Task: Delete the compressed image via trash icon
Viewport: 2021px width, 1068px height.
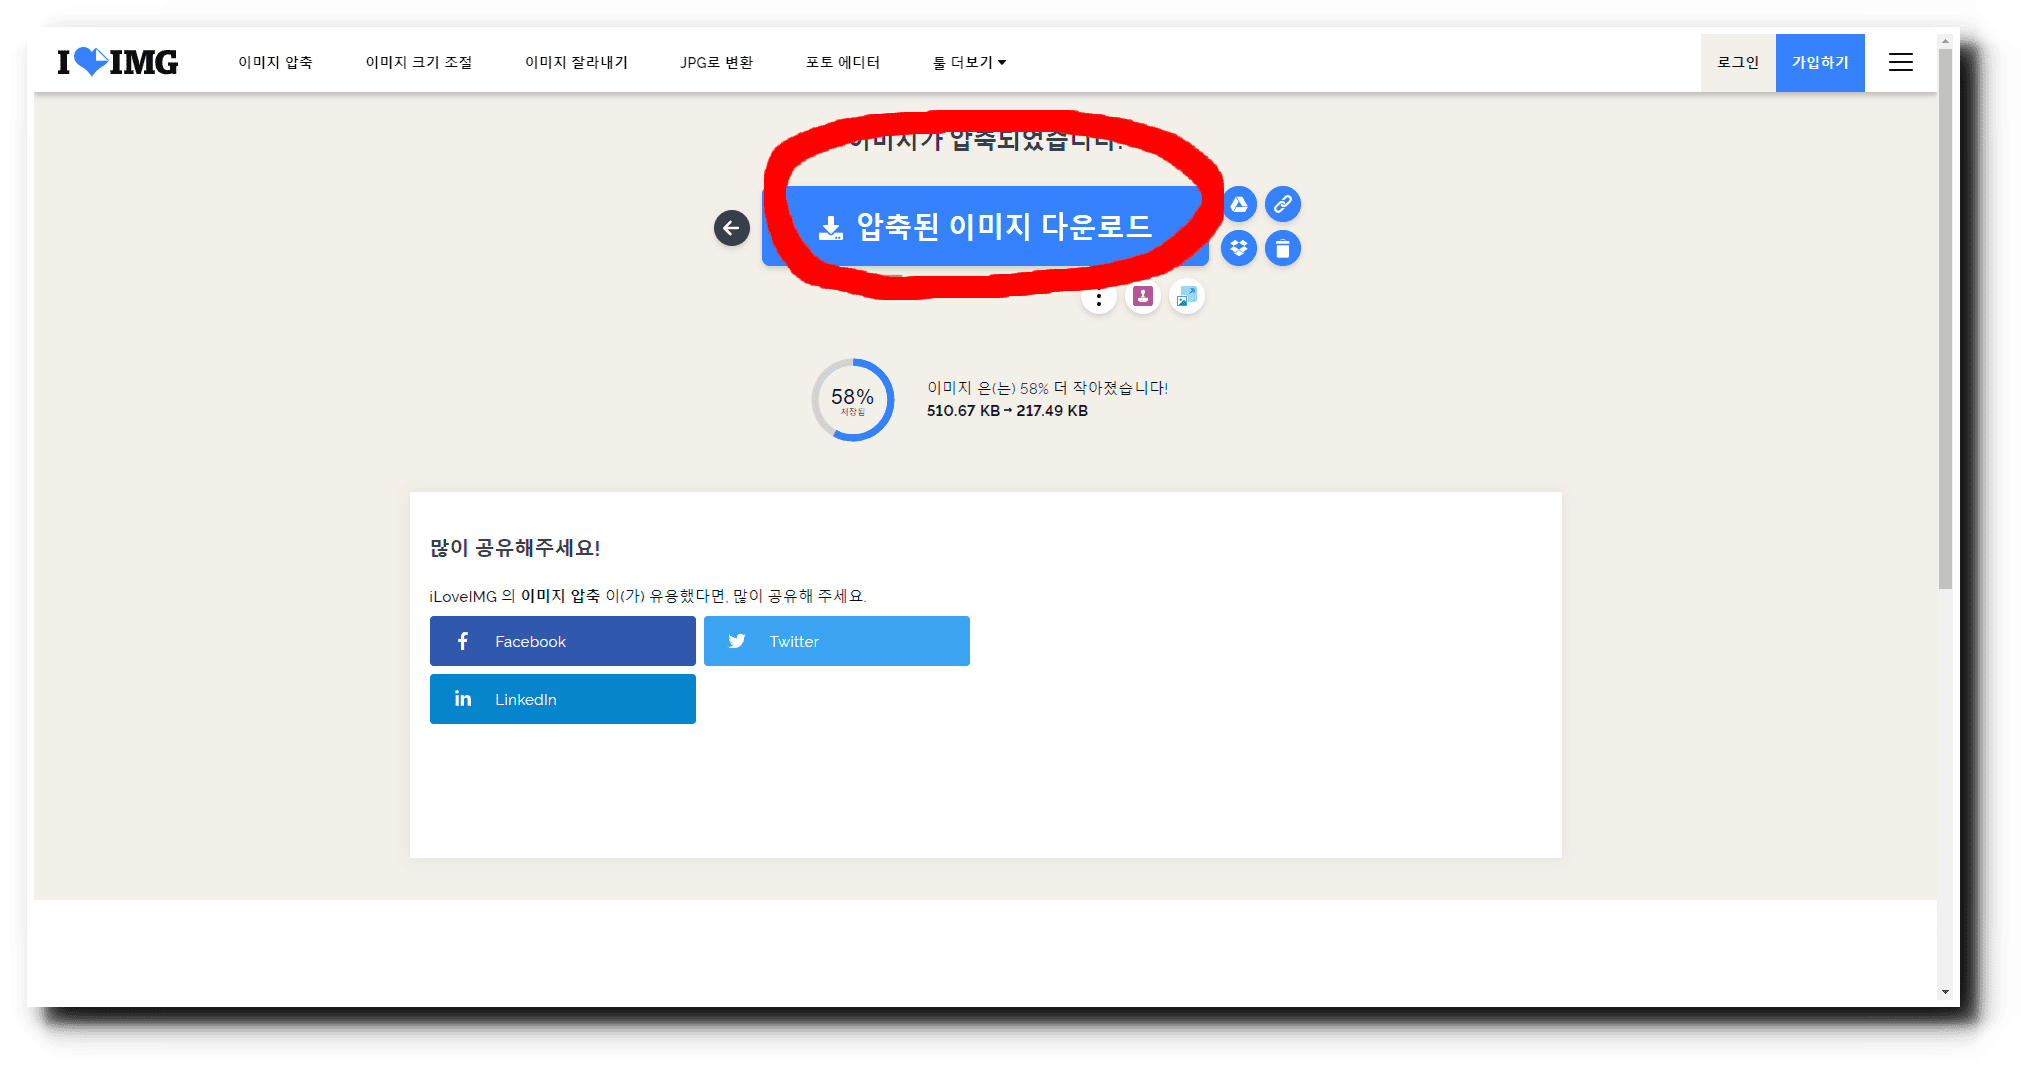Action: (1283, 248)
